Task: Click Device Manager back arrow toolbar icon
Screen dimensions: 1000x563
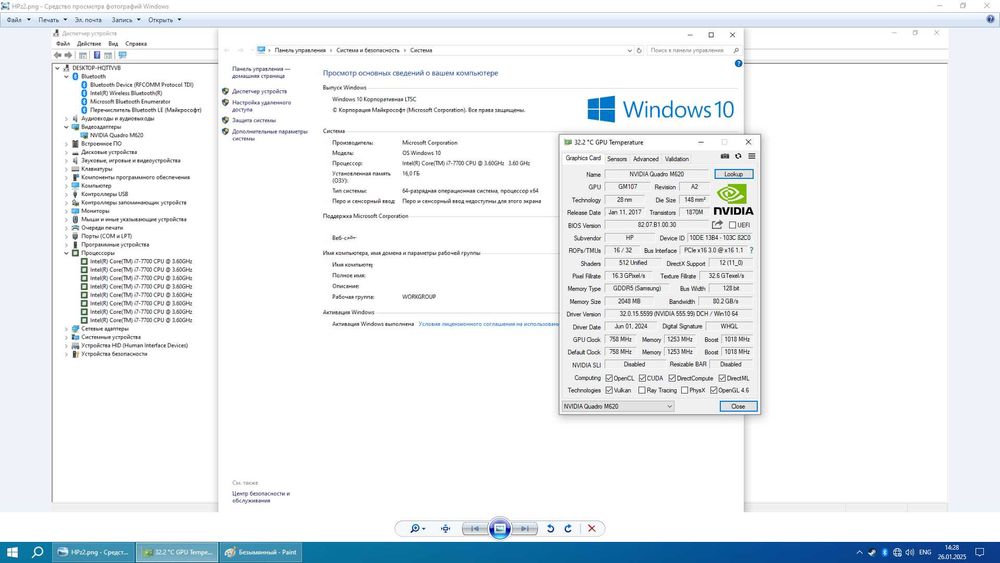Action: [x=58, y=55]
